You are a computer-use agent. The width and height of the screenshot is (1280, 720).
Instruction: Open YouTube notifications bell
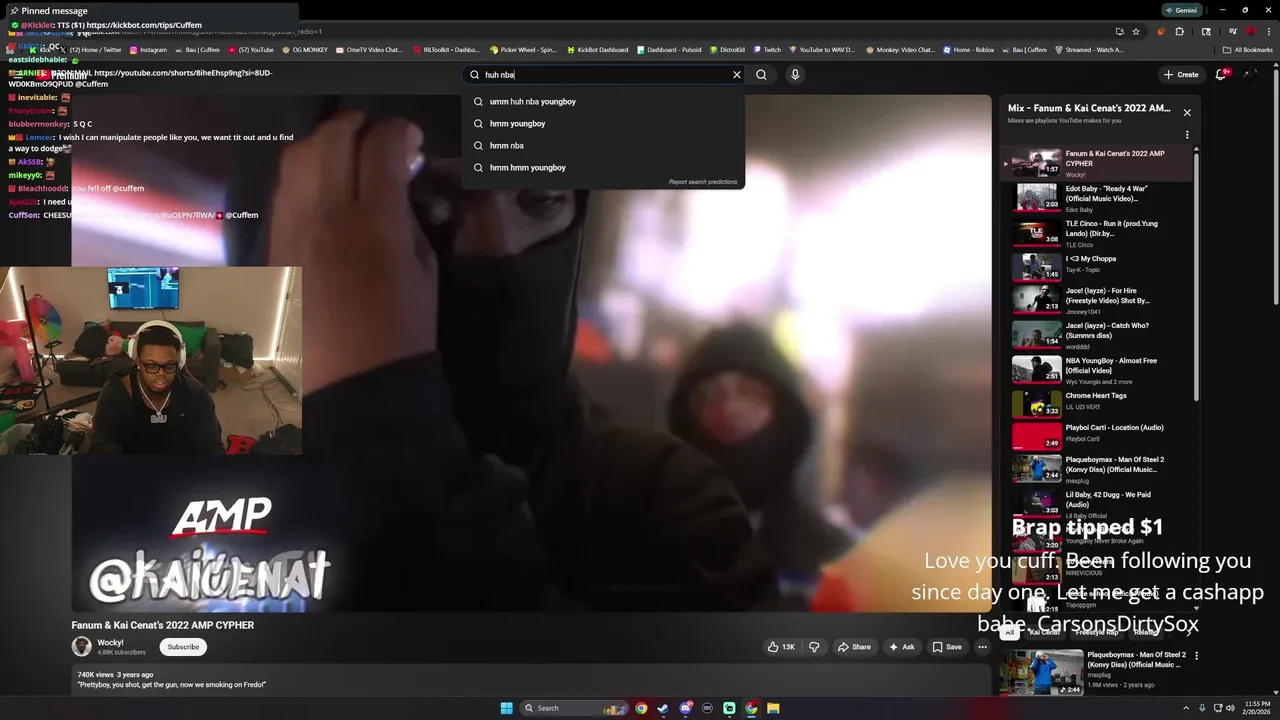pos(1221,74)
